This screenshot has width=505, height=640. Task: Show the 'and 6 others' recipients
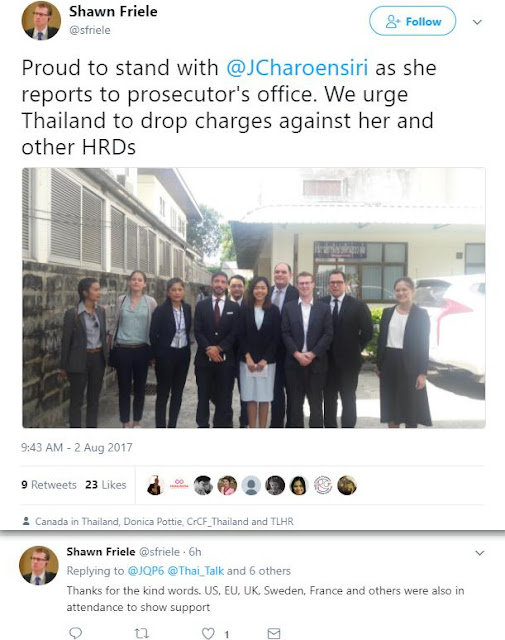(x=259, y=571)
